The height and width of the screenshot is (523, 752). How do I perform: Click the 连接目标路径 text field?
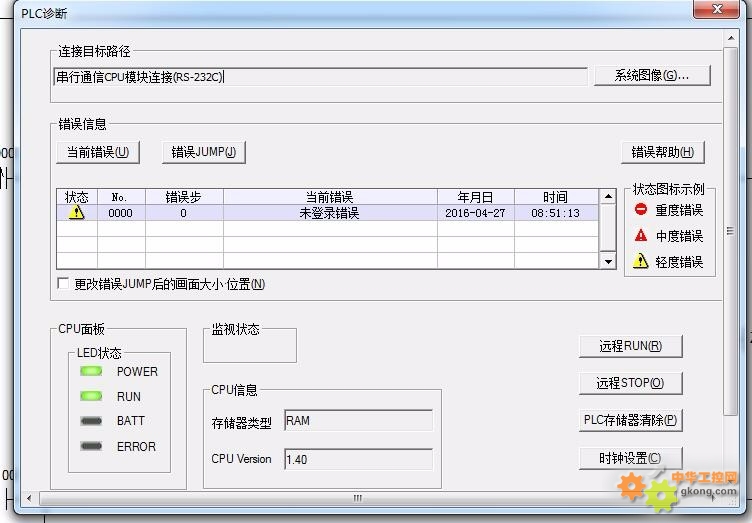[x=320, y=77]
